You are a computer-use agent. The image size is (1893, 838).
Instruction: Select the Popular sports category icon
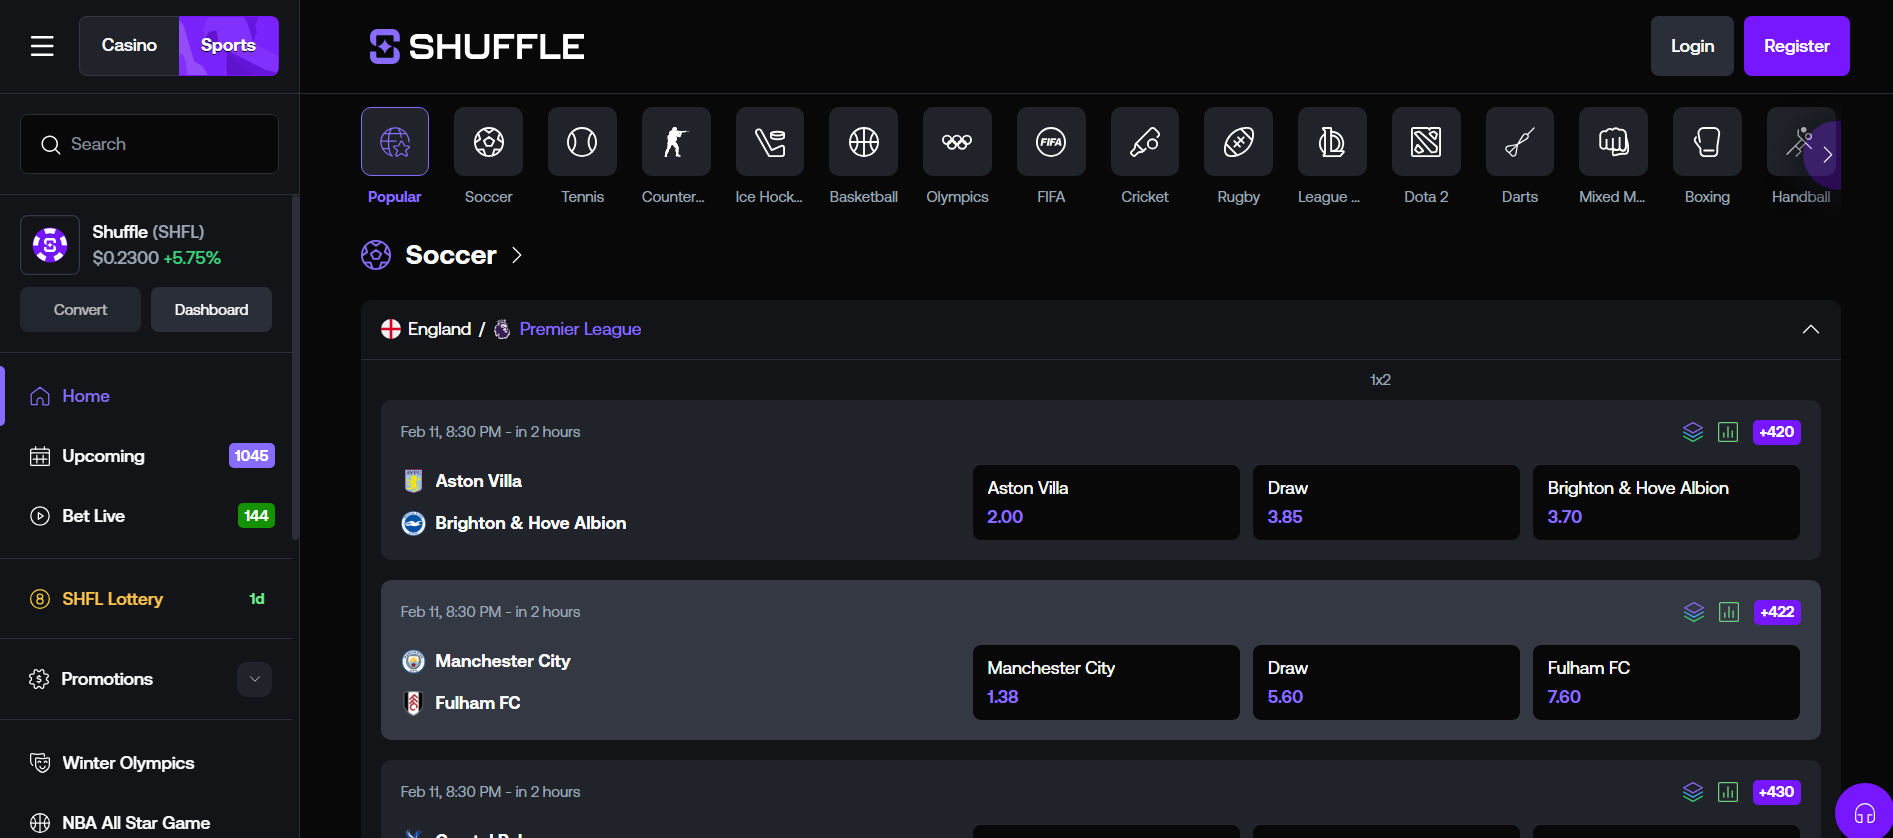click(x=395, y=142)
